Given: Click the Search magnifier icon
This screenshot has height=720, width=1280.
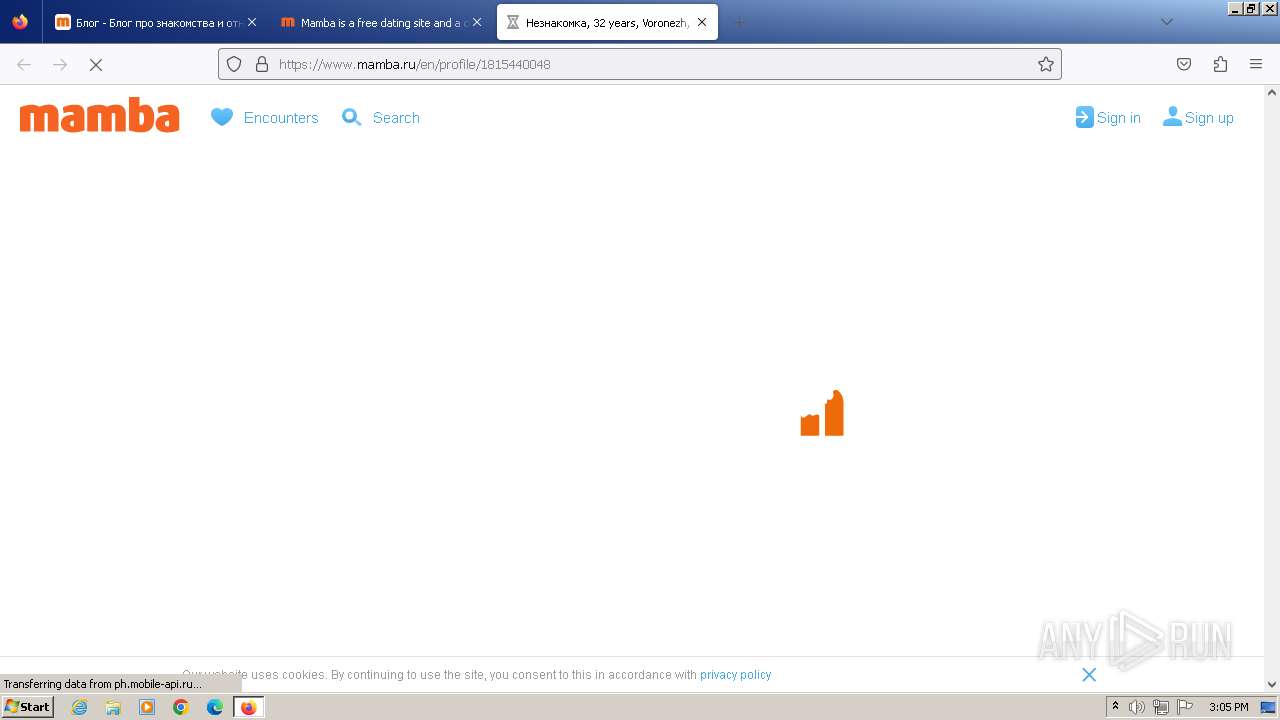Looking at the screenshot, I should coord(352,117).
